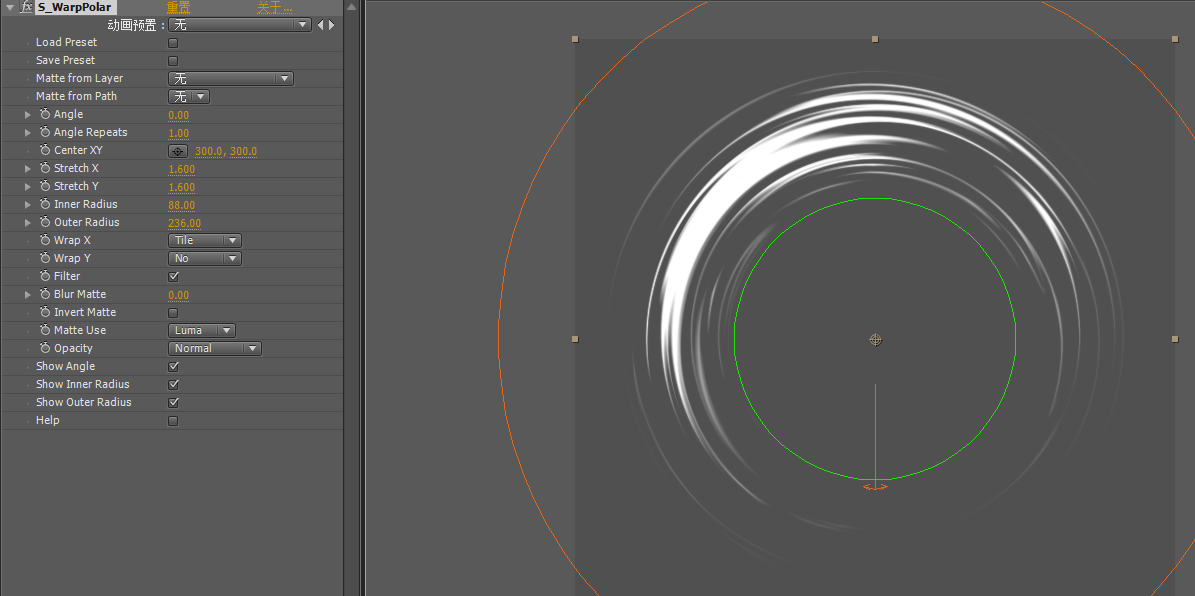Viewport: 1195px width, 596px height.
Task: Click the Opacity stopwatch icon
Action: [45, 348]
